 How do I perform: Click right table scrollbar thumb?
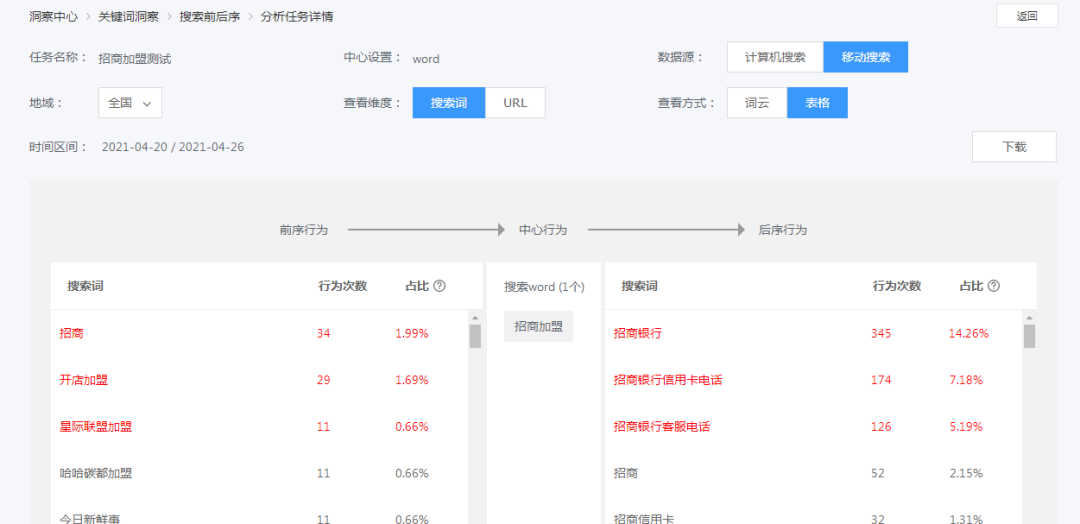[1029, 336]
